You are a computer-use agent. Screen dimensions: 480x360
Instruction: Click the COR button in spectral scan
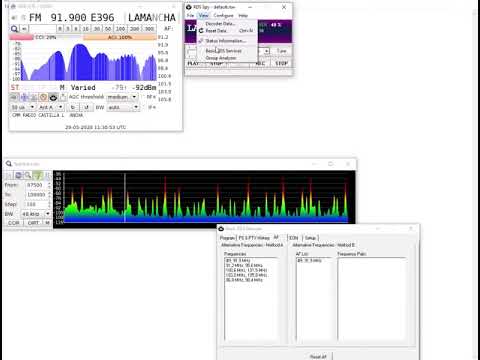[14, 223]
